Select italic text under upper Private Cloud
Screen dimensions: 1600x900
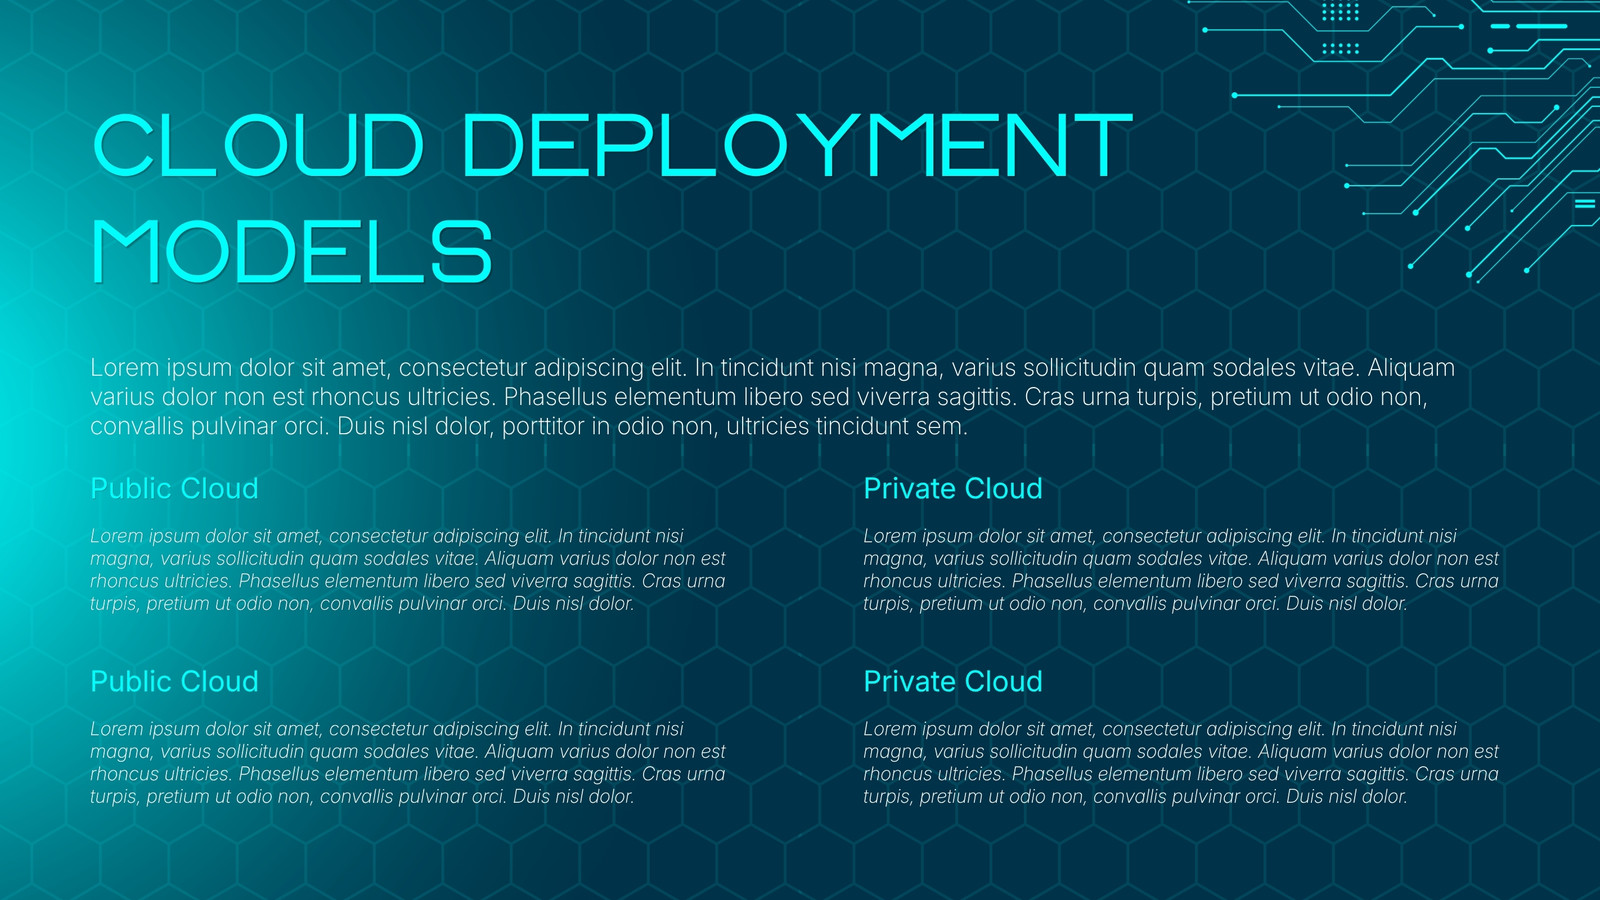1181,570
